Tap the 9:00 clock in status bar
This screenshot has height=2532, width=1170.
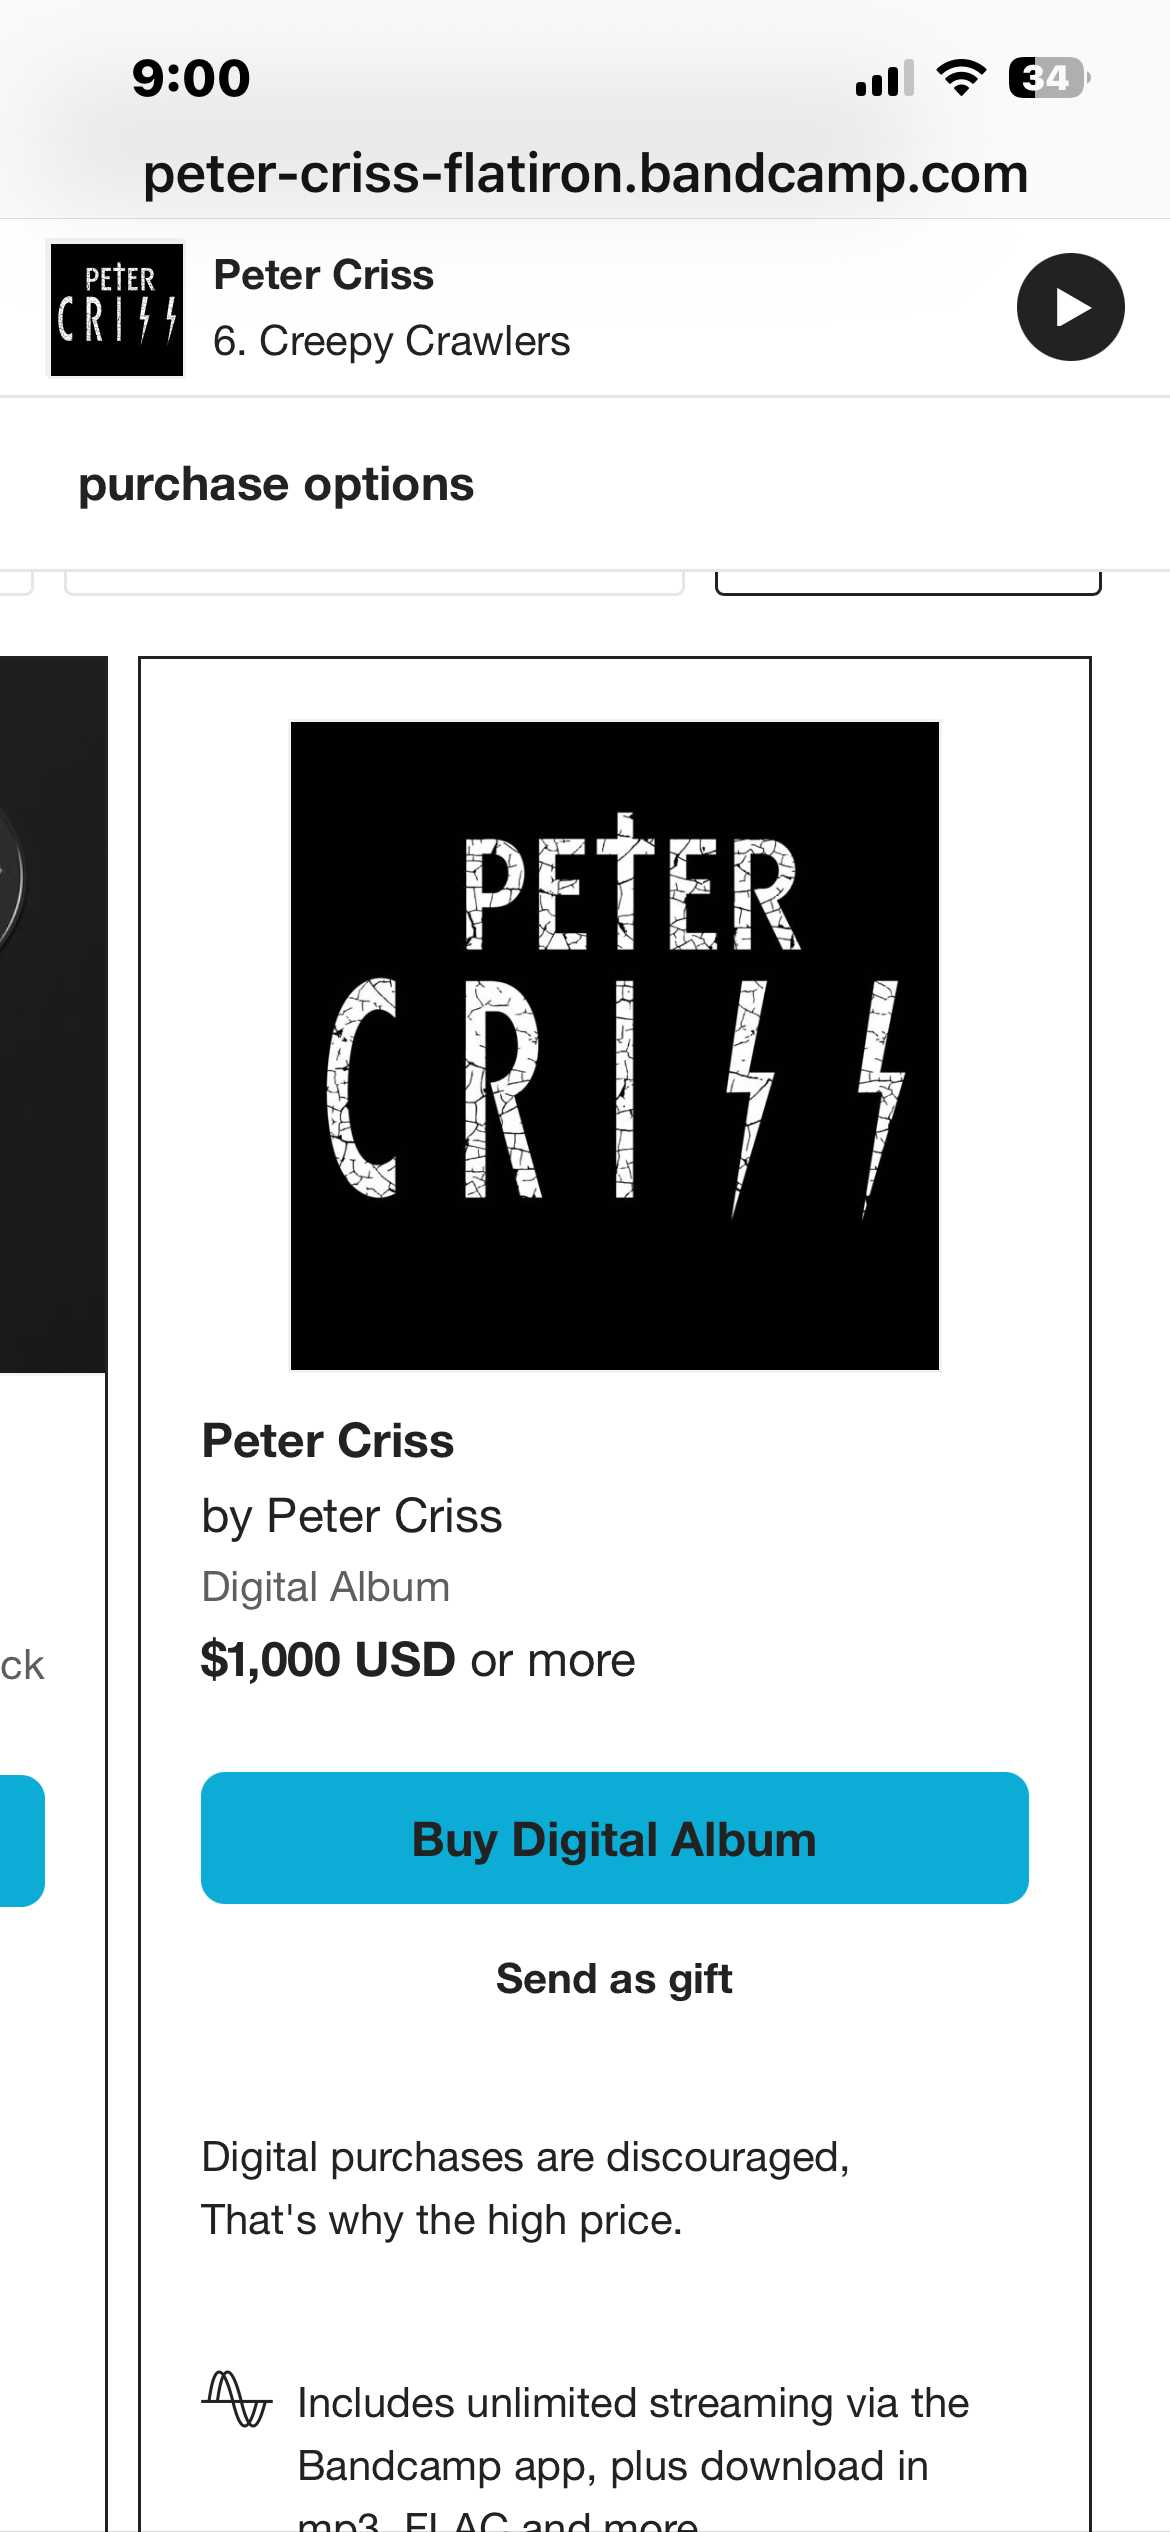(x=191, y=78)
